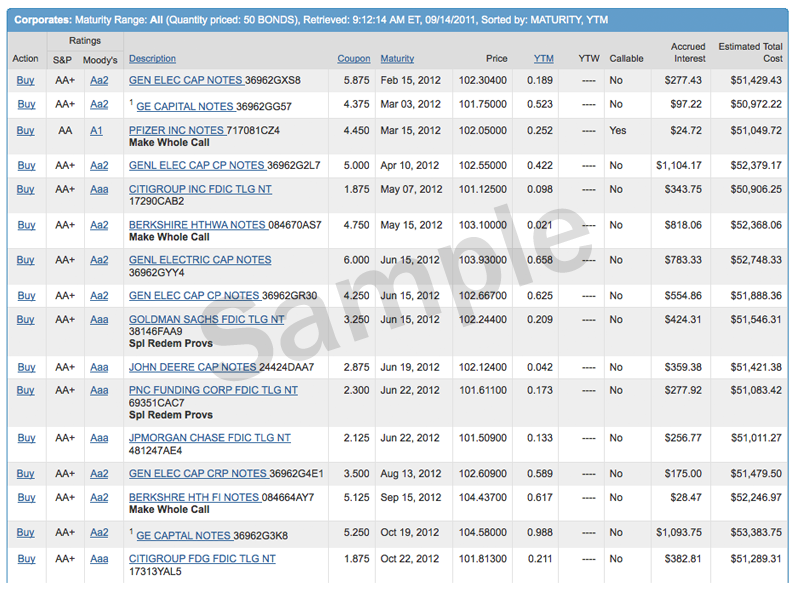
Task: Open GENL ELEC CAP CP NOTES description link
Action: 197,165
